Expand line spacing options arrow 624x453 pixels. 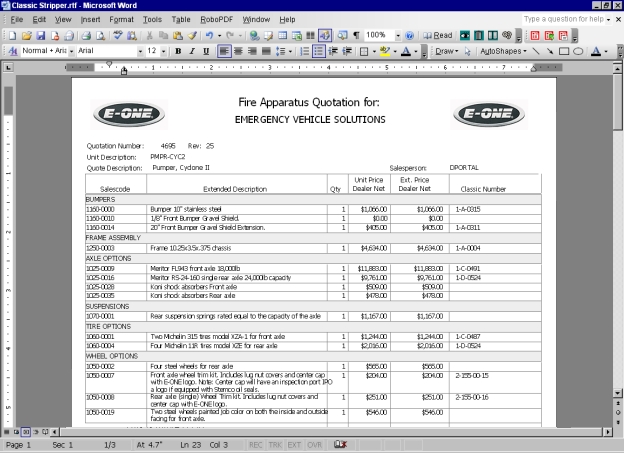(290, 51)
